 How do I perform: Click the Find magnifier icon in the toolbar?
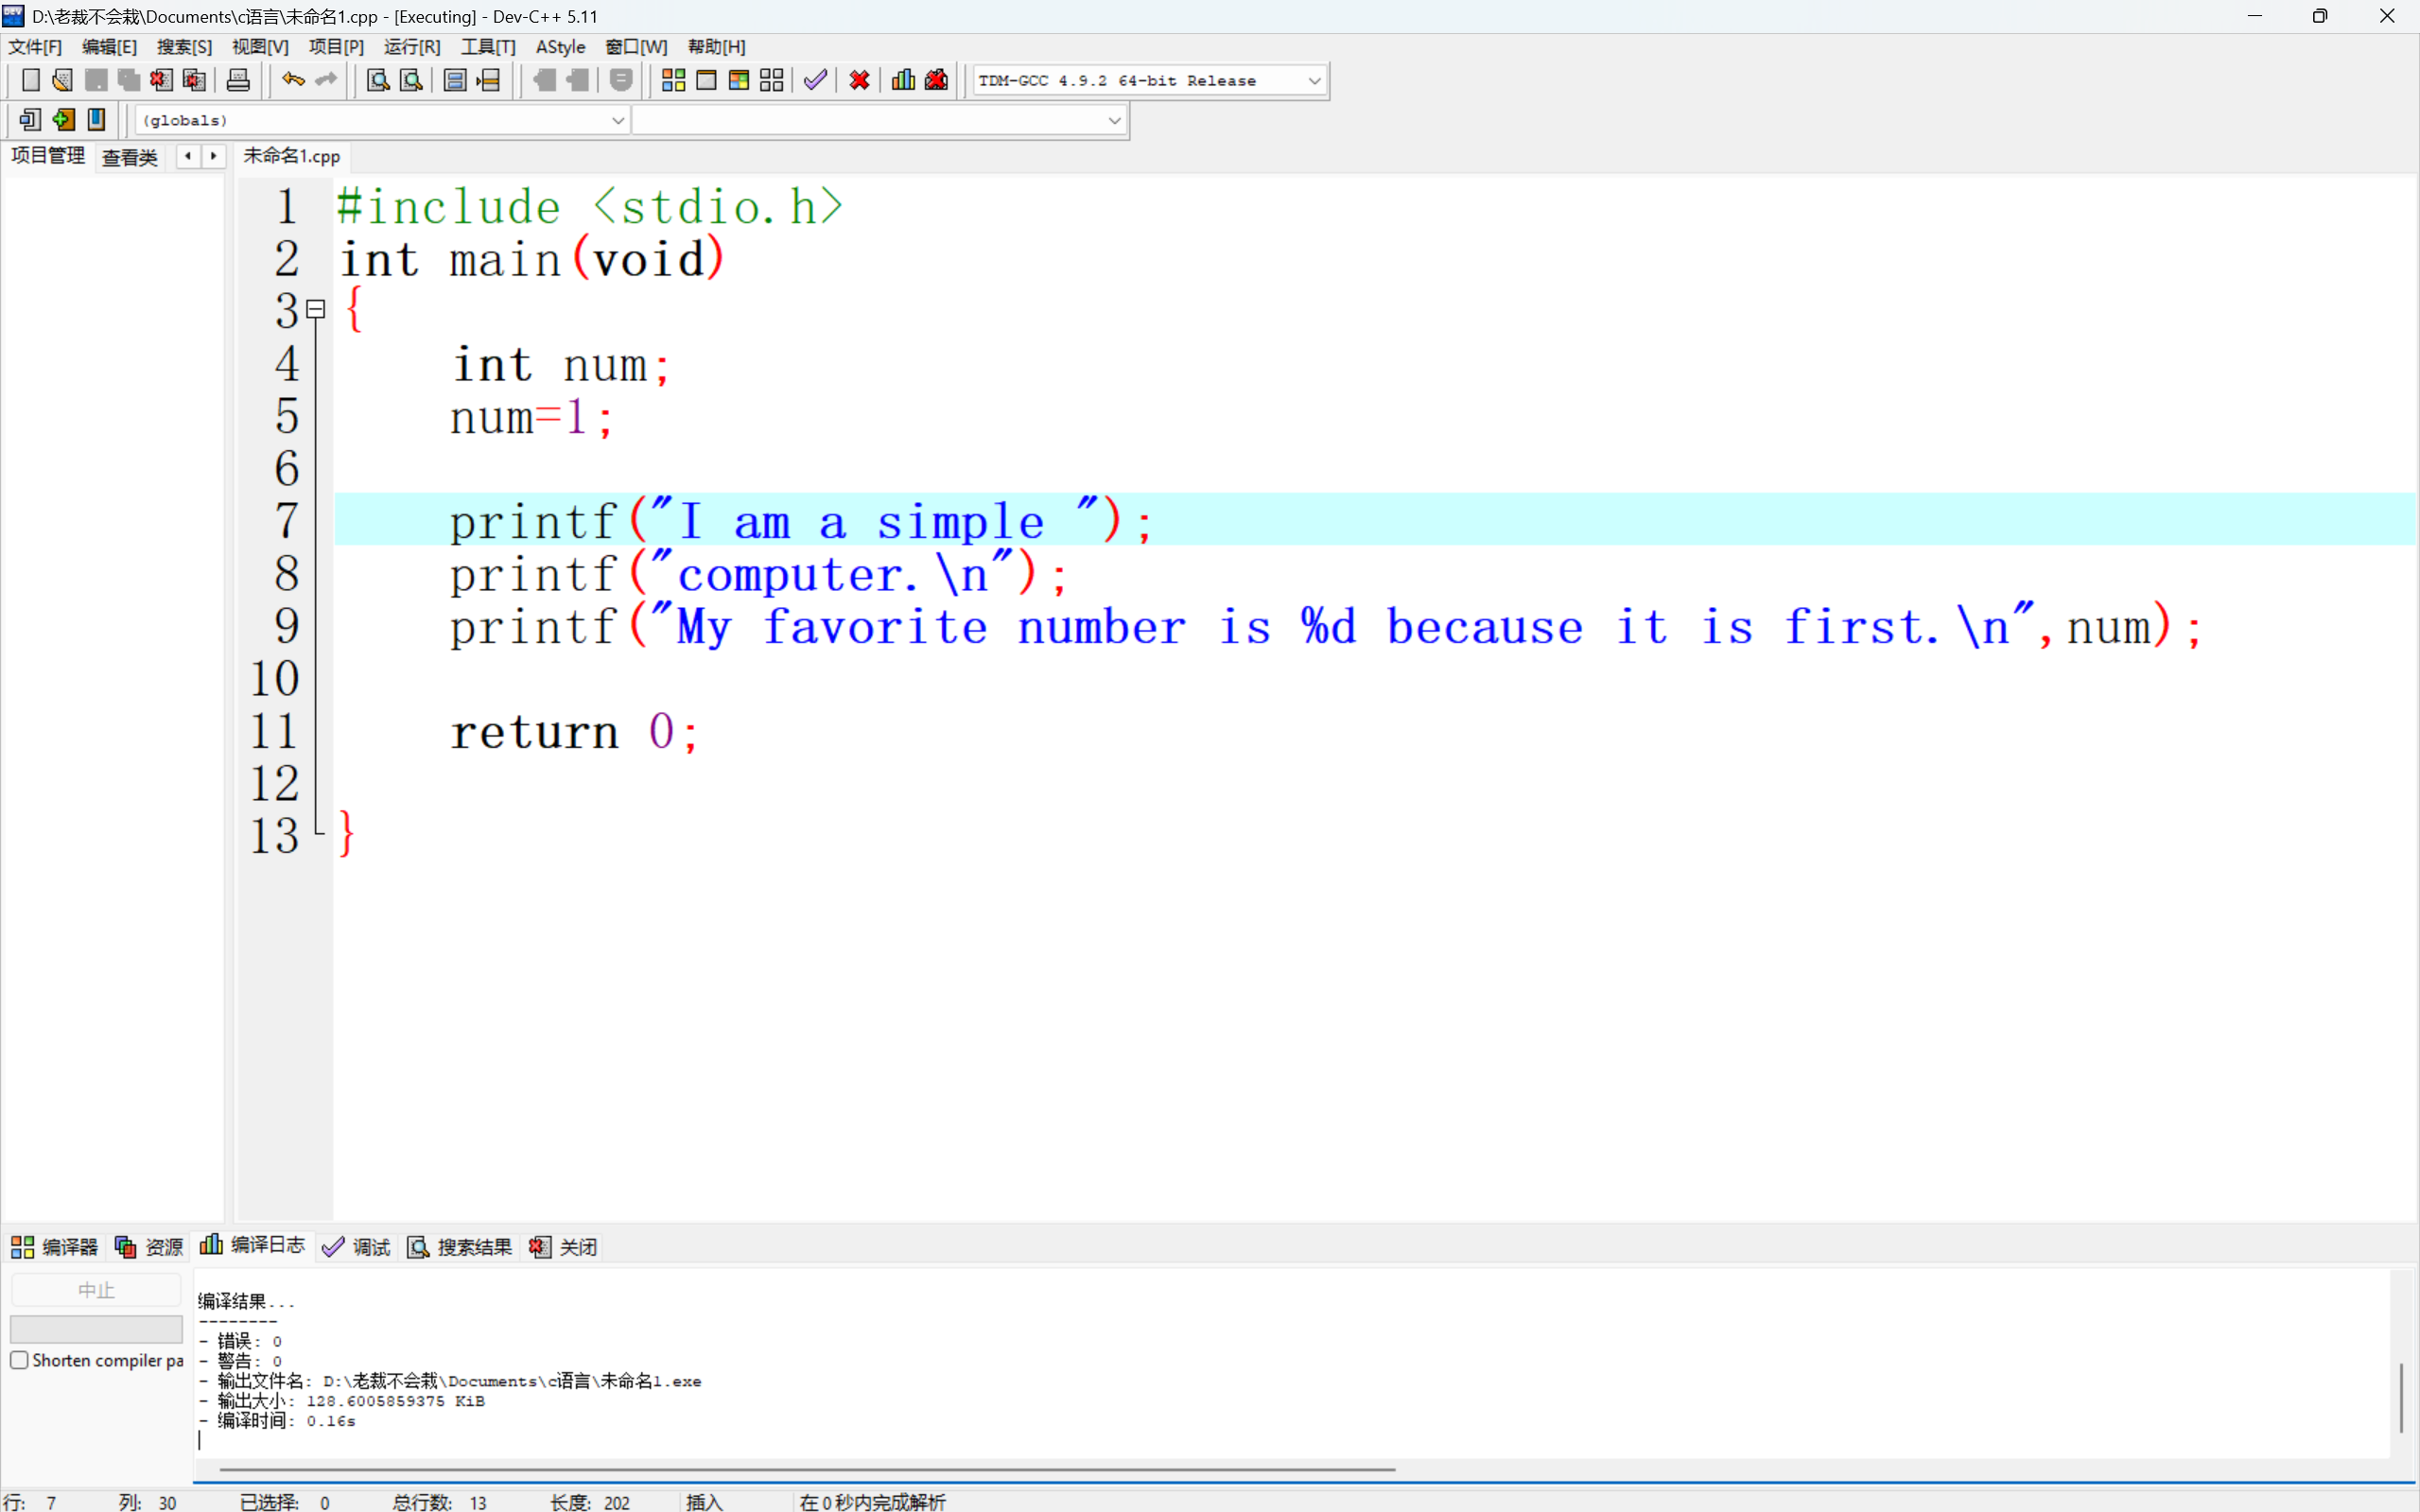[378, 80]
